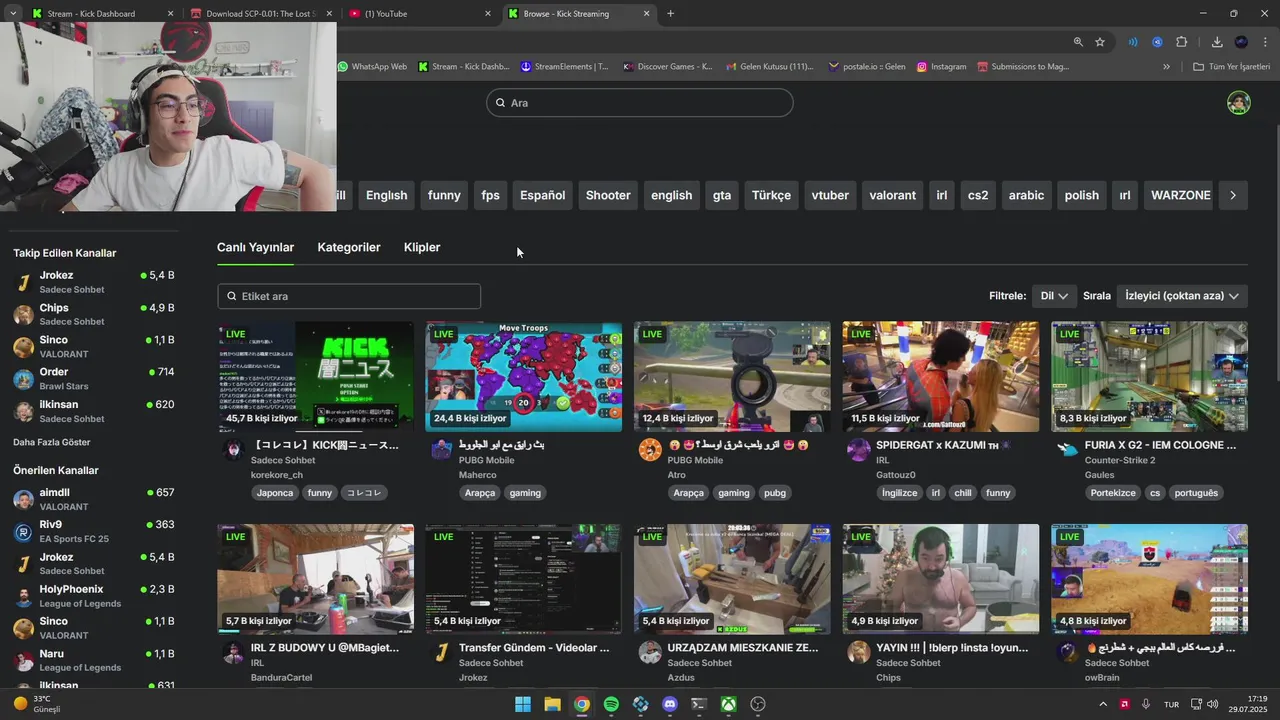Screen dimensions: 1280x720
Task: Open the Chrome extensions puzzle icon
Action: (x=1181, y=42)
